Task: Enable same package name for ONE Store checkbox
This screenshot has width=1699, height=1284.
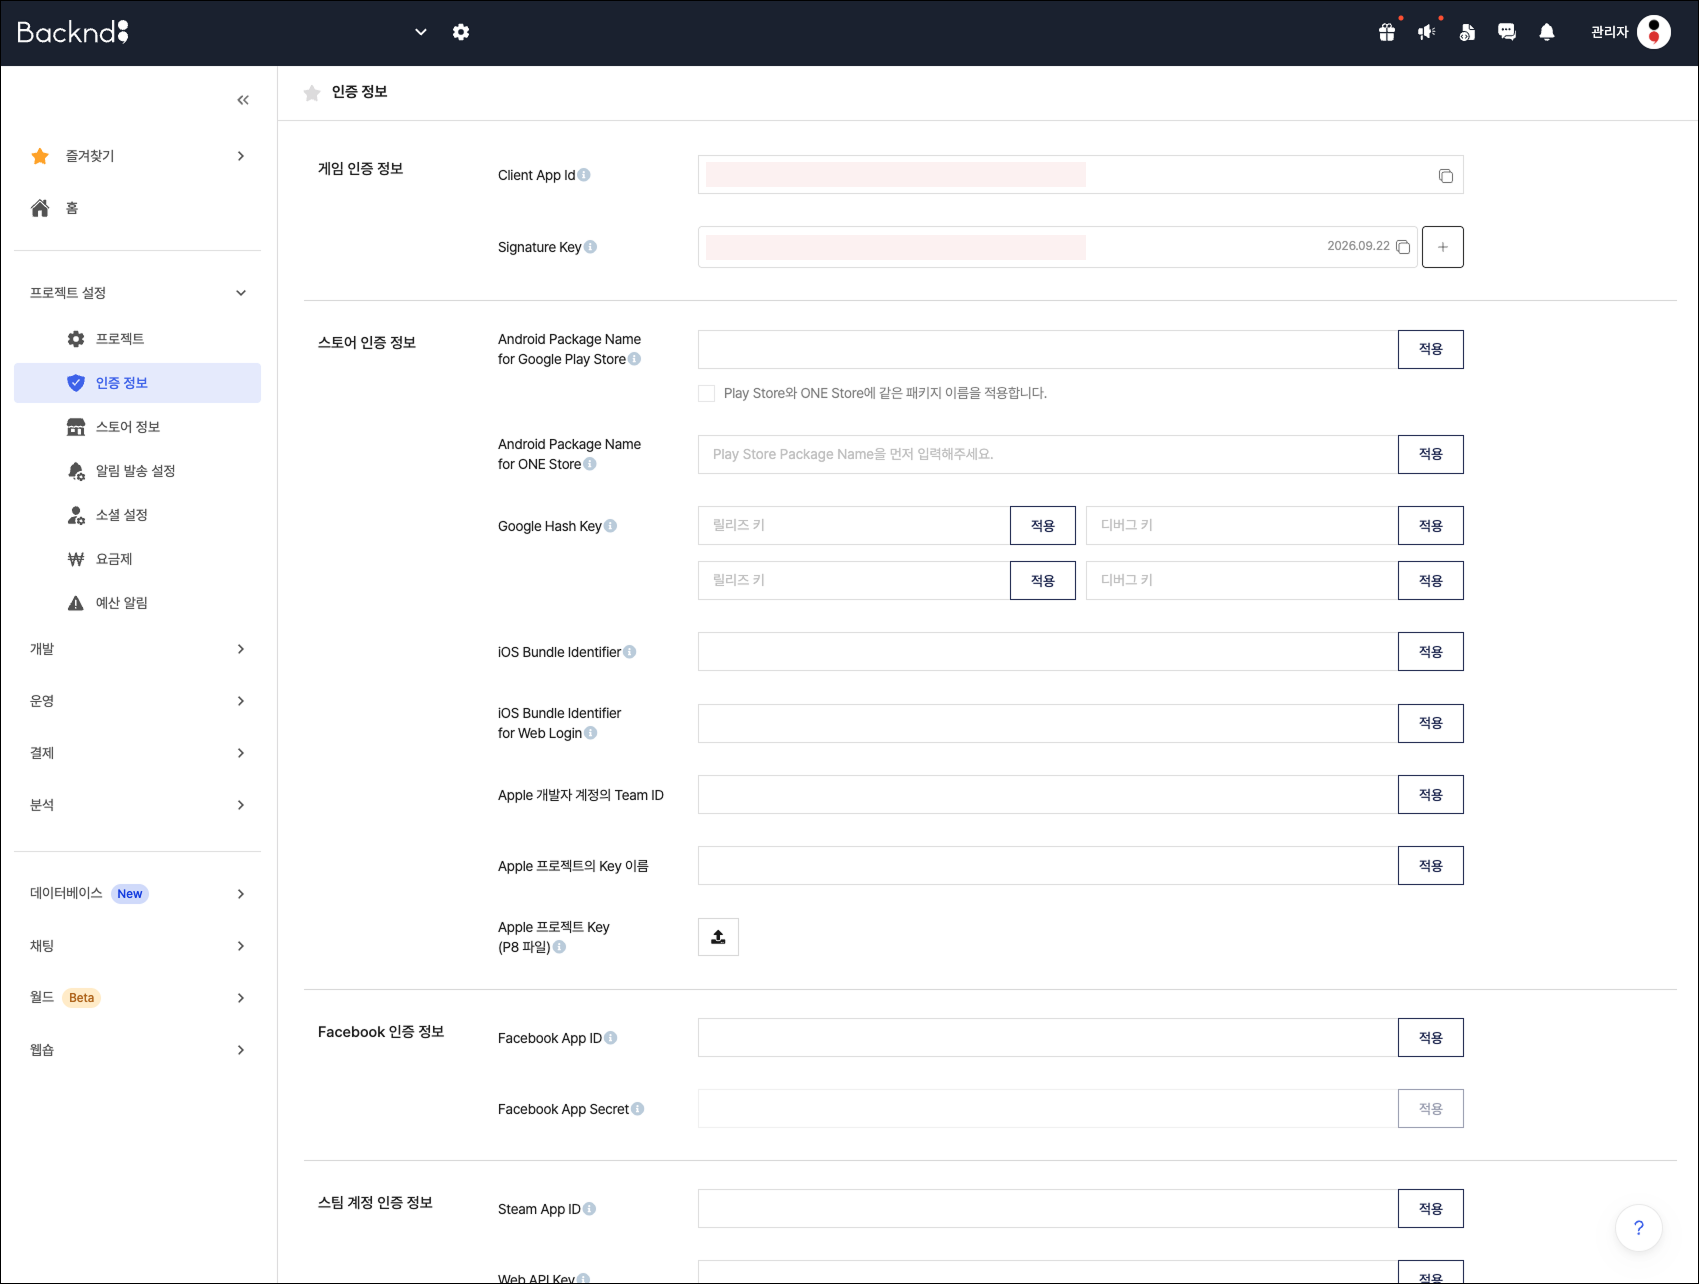Action: pyautogui.click(x=707, y=394)
